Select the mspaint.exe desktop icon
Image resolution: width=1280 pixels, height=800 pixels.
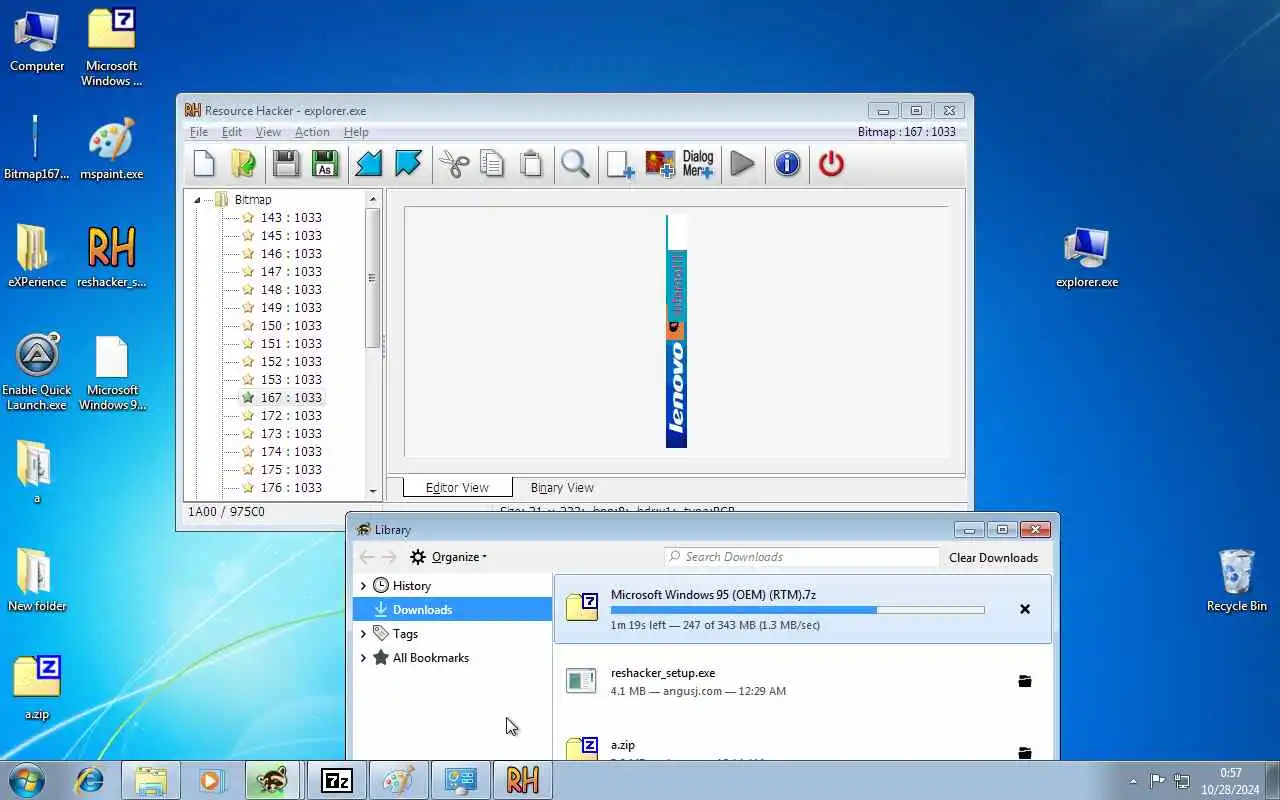(x=111, y=151)
